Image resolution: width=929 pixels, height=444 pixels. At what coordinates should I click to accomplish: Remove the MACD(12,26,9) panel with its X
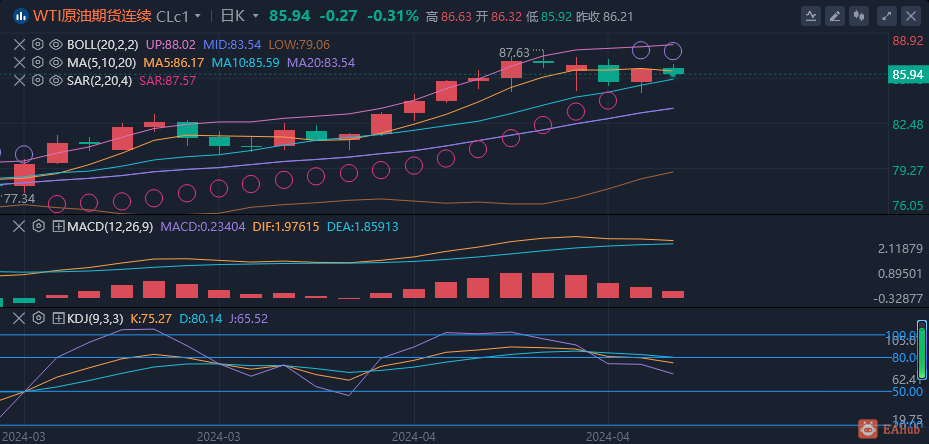[x=20, y=226]
